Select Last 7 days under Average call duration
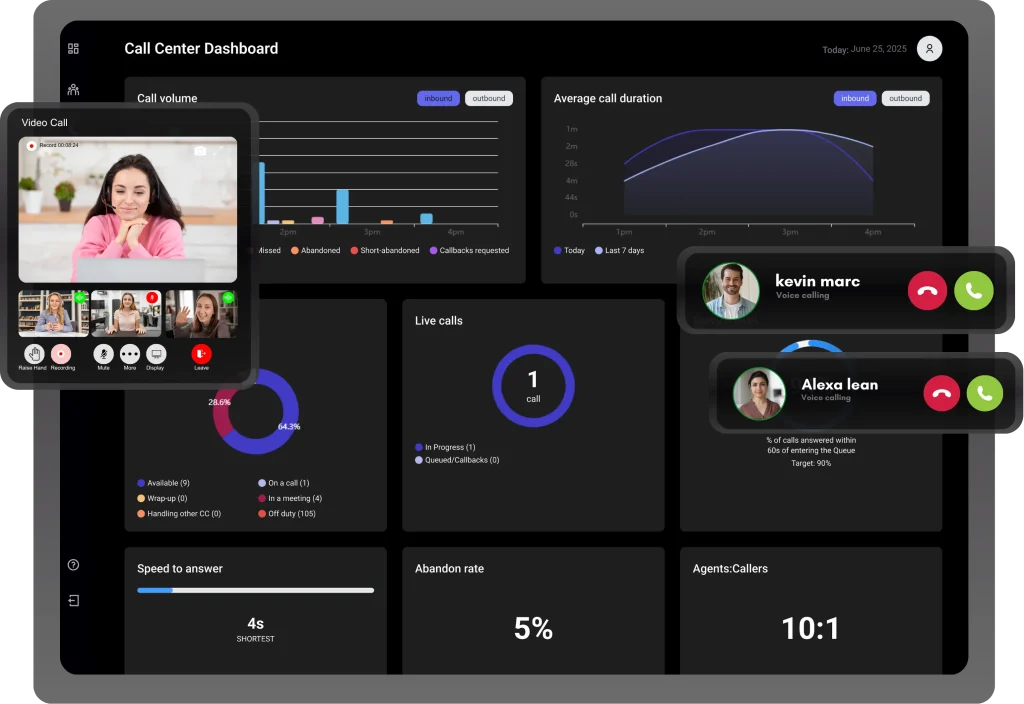This screenshot has width=1024, height=704. [621, 250]
